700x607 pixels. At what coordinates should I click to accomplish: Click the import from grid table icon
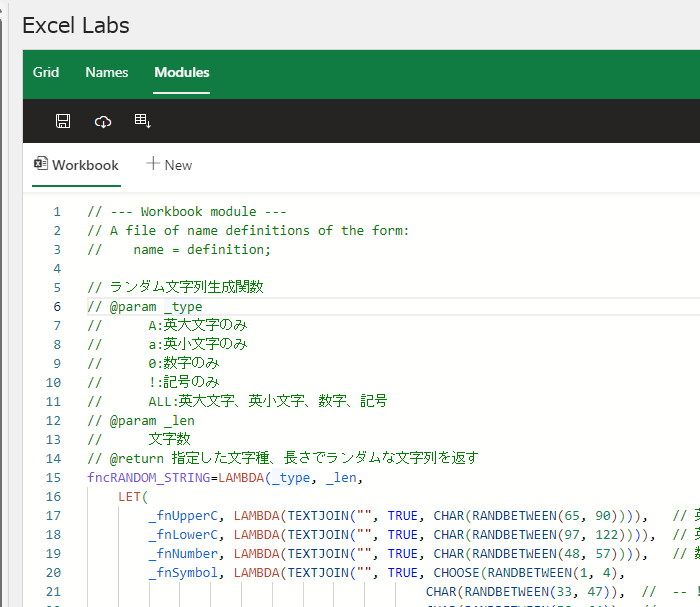(143, 121)
